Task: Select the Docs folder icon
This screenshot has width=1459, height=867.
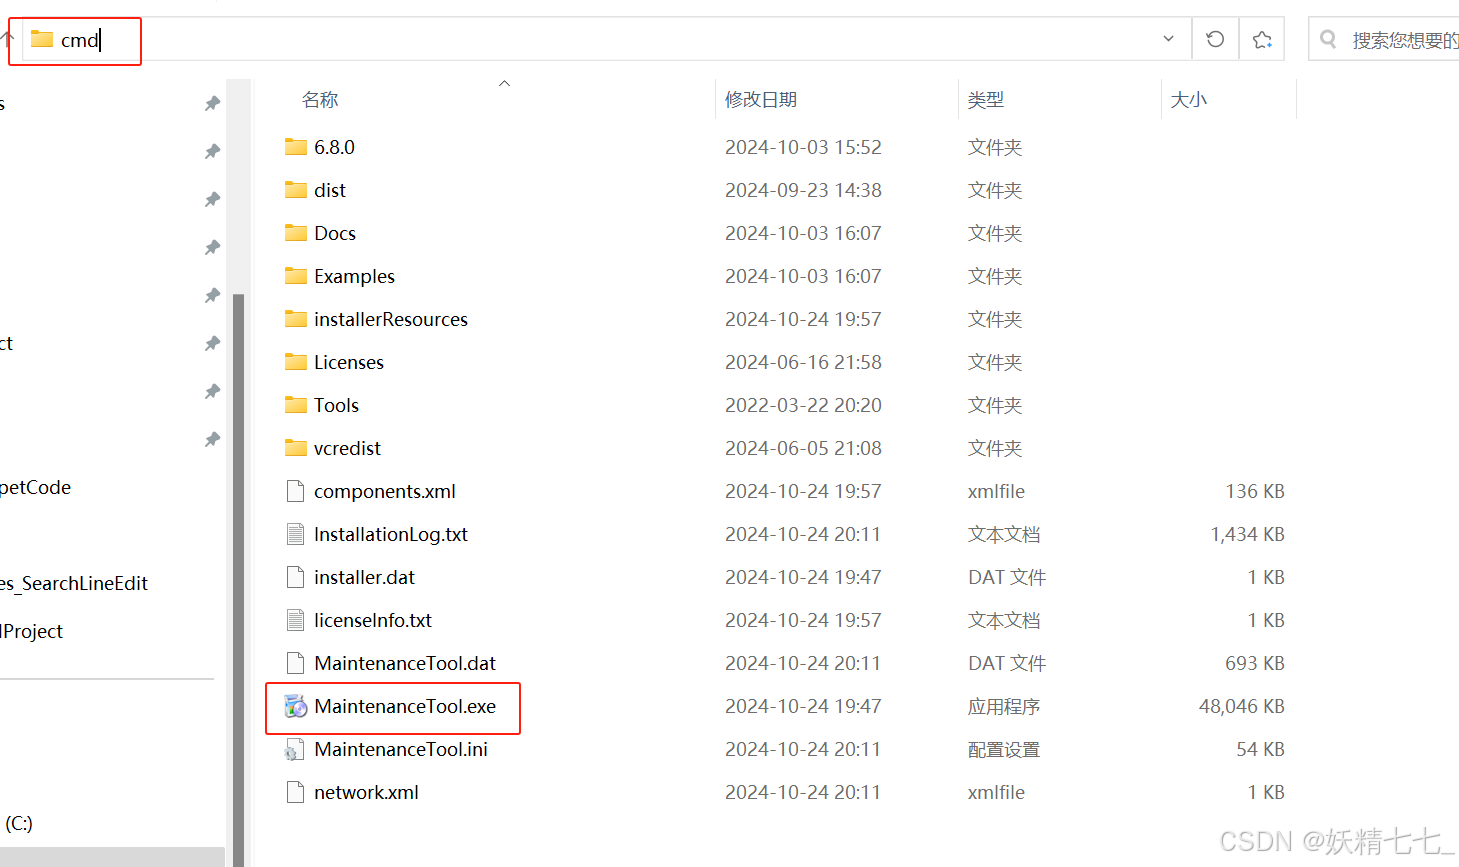Action: (295, 233)
